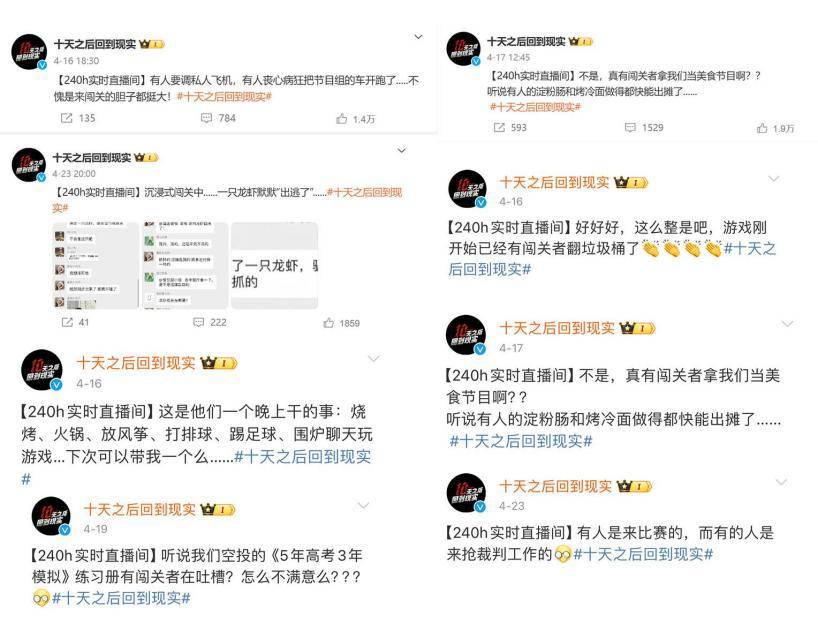Click profile avatar of the 4-23 20:00 post
818x623 pixels.
pos(29,165)
